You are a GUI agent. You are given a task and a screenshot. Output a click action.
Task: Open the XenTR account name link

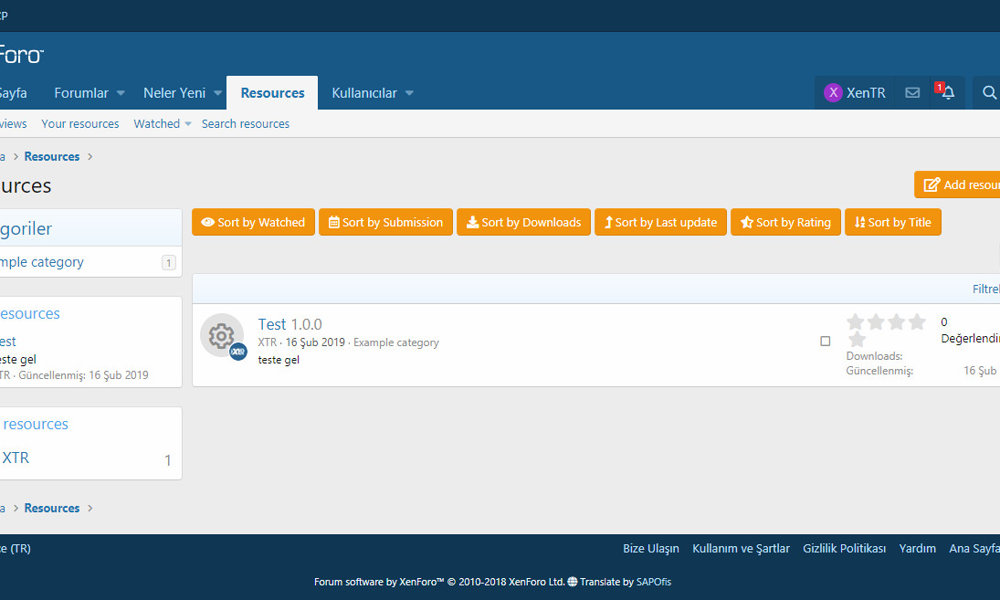coord(865,93)
